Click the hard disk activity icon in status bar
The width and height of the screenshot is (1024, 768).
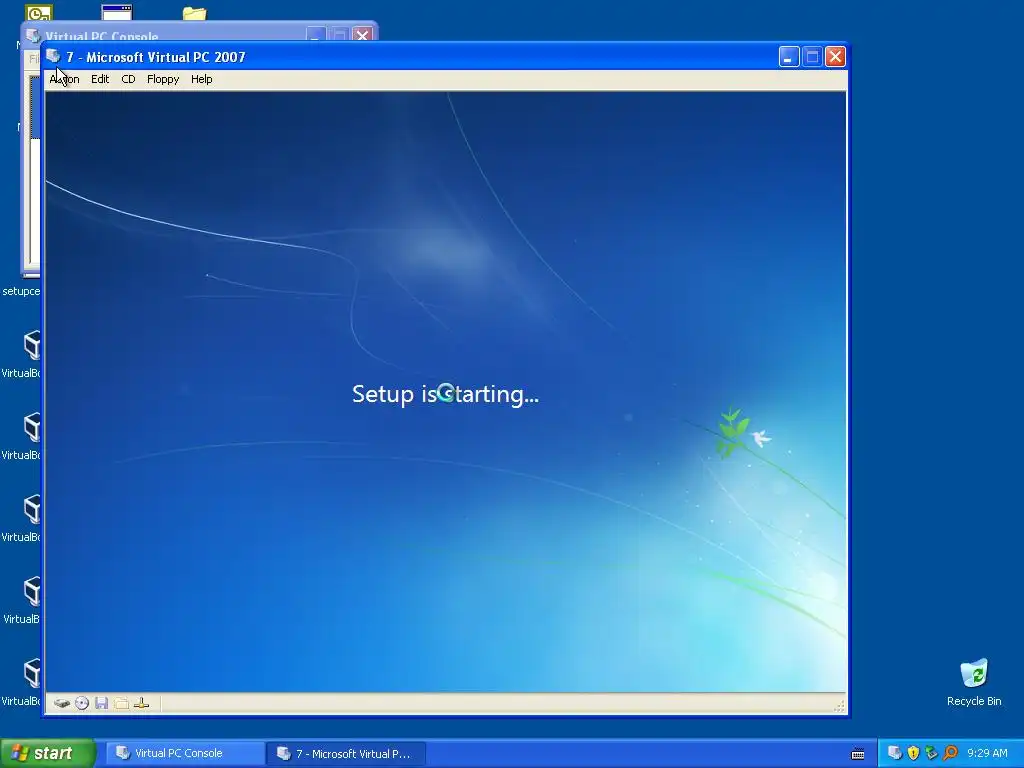[x=62, y=703]
